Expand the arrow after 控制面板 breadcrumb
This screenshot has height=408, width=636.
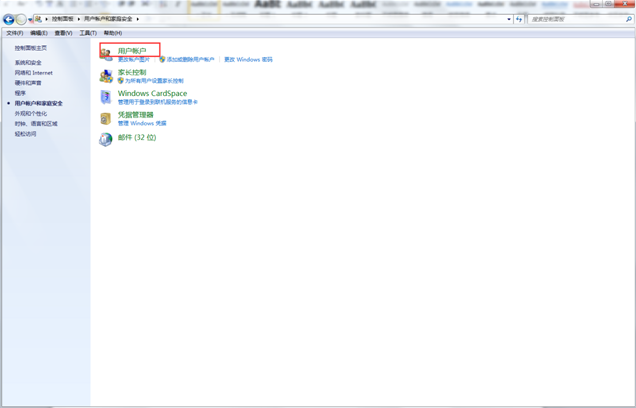tap(79, 19)
